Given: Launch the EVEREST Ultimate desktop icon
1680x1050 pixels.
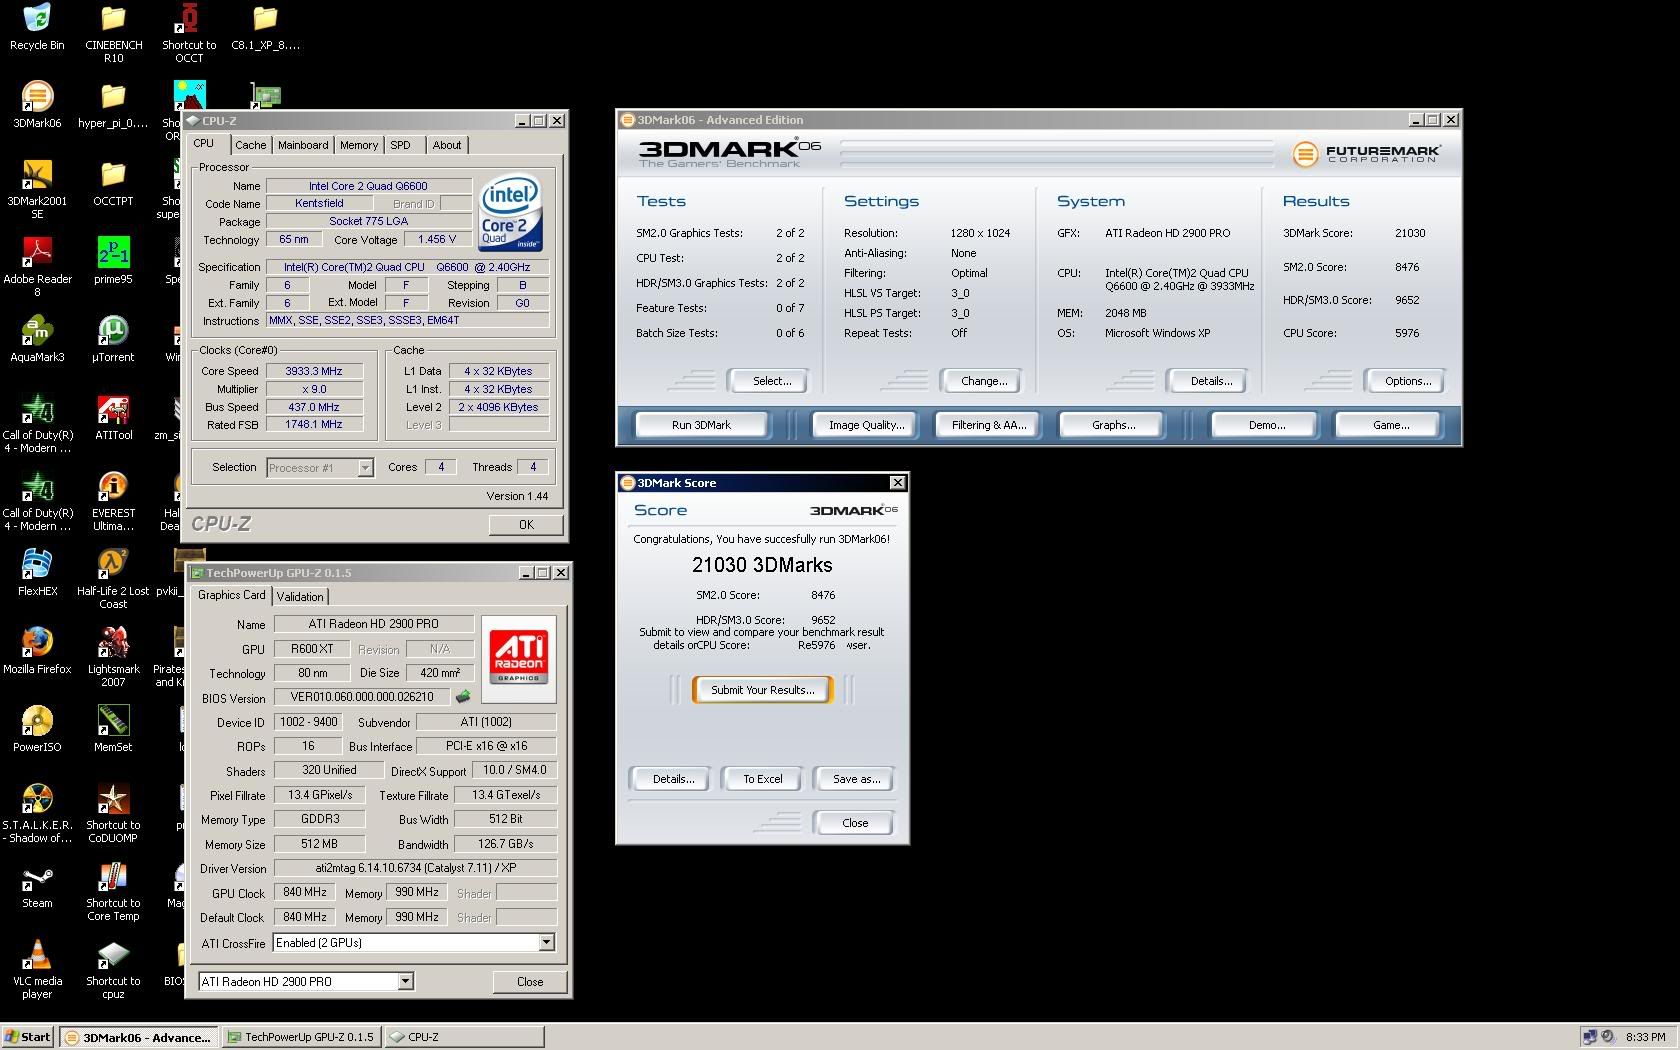Looking at the screenshot, I should 113,501.
